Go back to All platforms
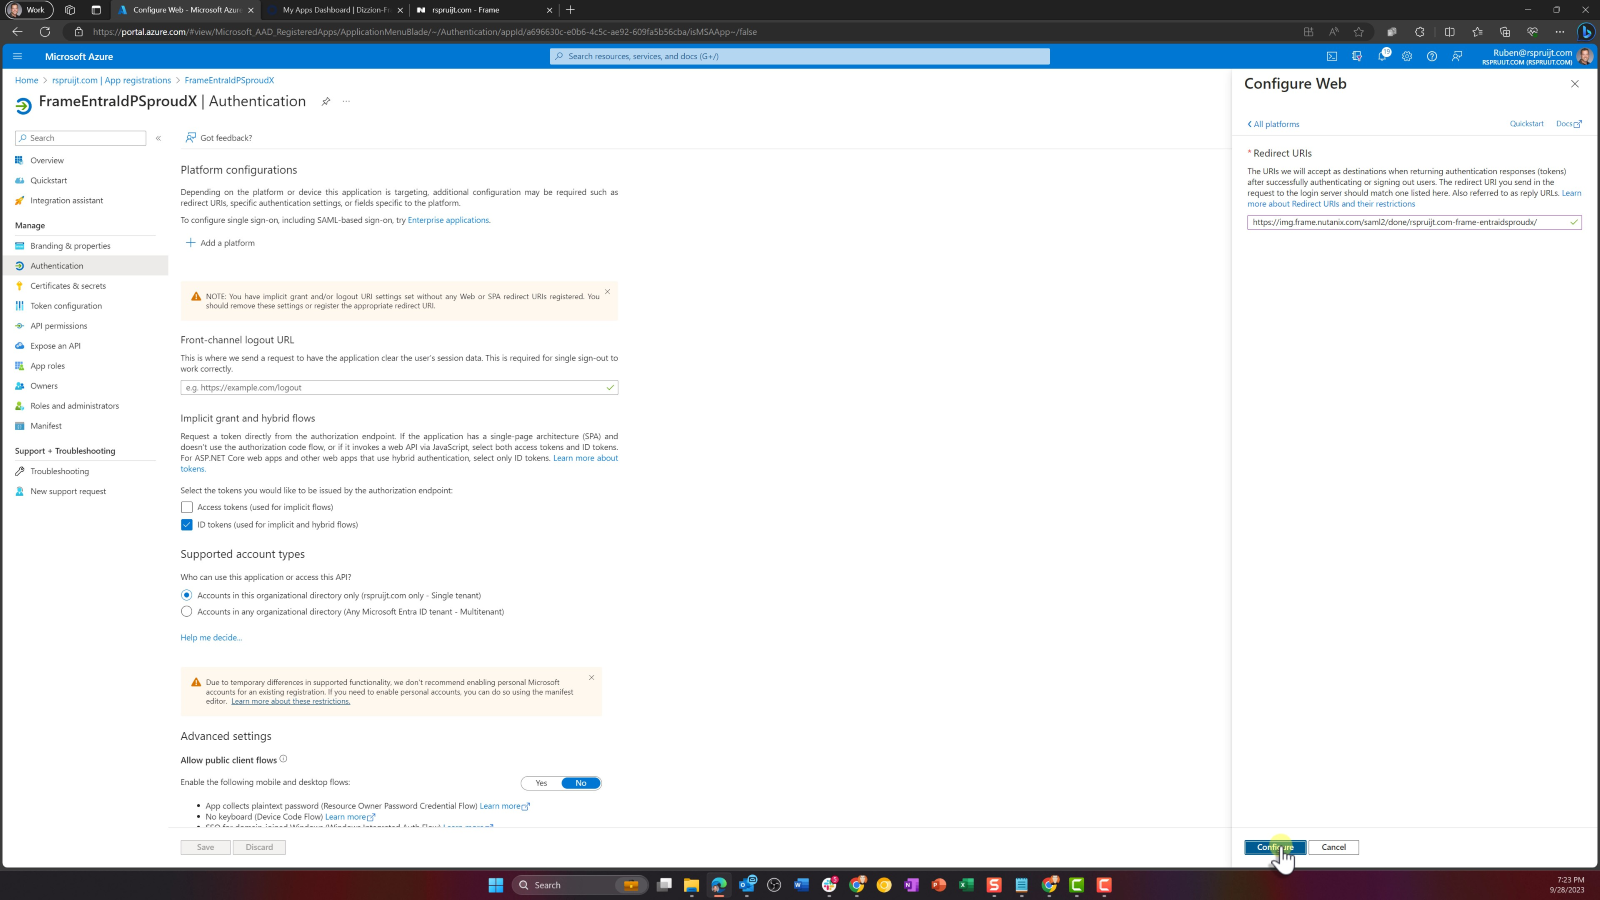 (x=1274, y=124)
